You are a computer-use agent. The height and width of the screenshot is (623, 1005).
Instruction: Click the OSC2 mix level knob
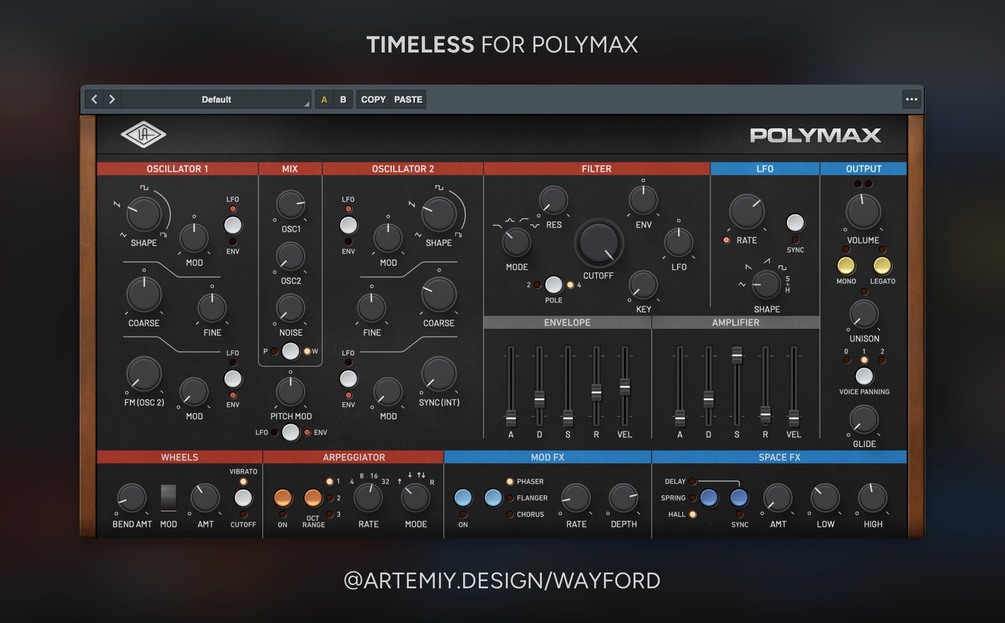[x=290, y=256]
